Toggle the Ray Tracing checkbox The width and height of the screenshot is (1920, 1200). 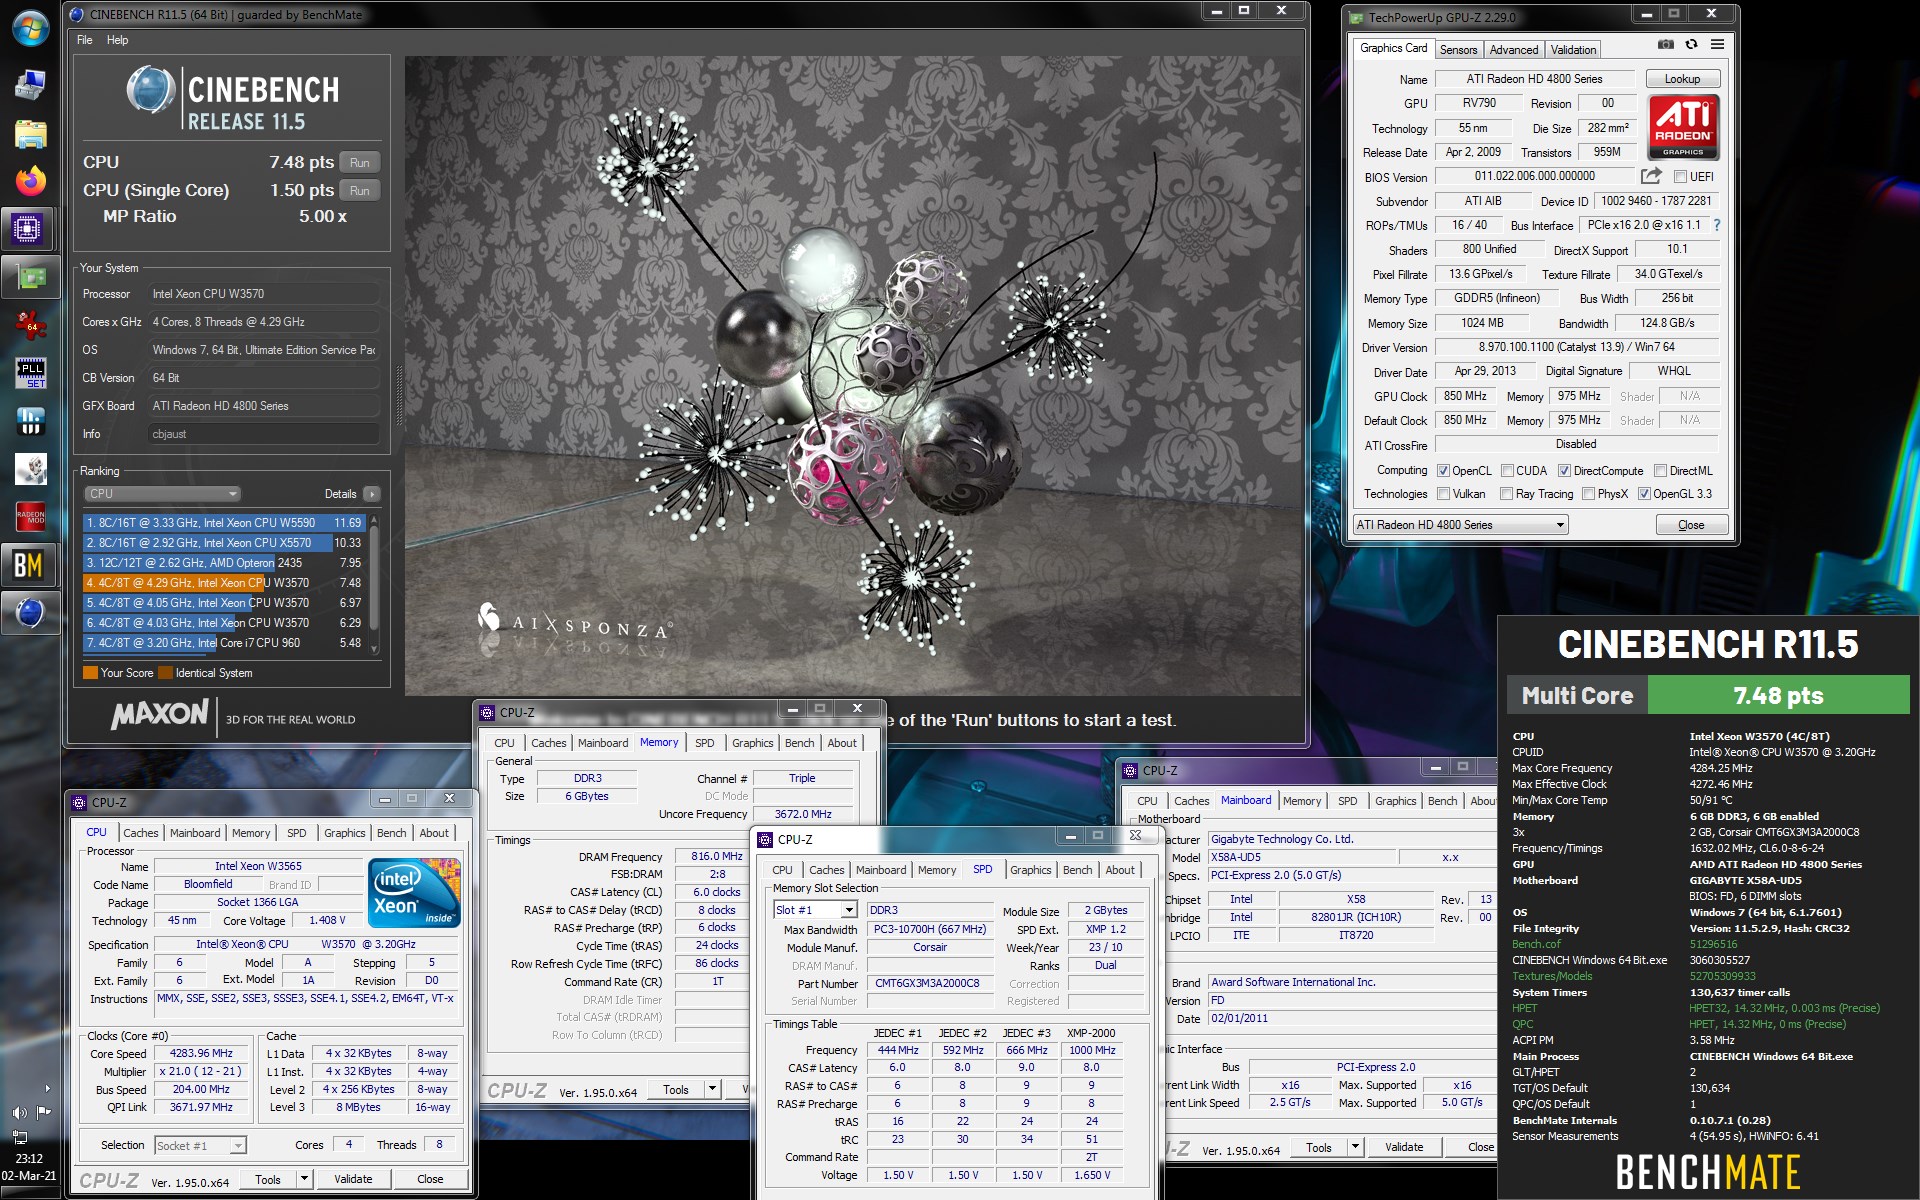coord(1507,494)
